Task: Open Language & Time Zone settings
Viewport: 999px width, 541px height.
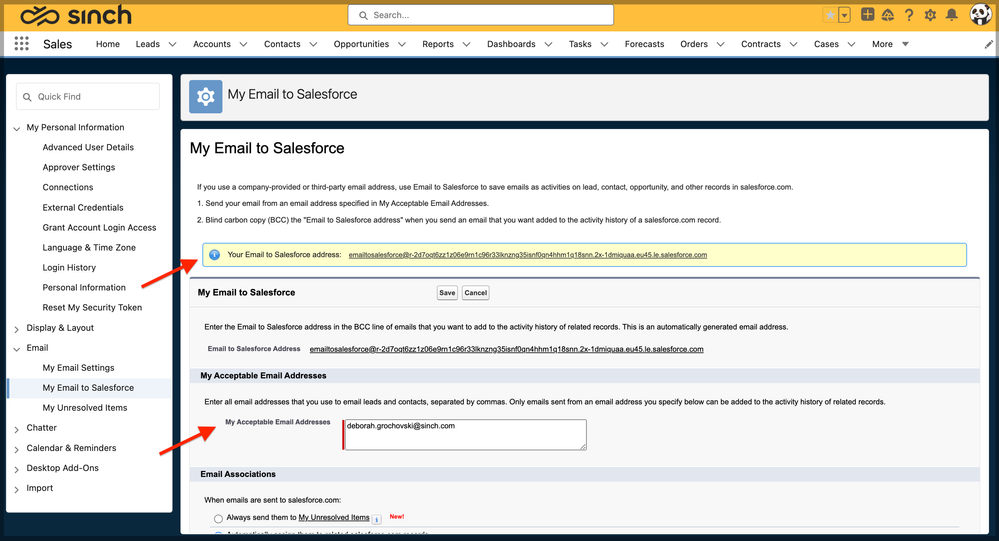Action: (x=89, y=247)
